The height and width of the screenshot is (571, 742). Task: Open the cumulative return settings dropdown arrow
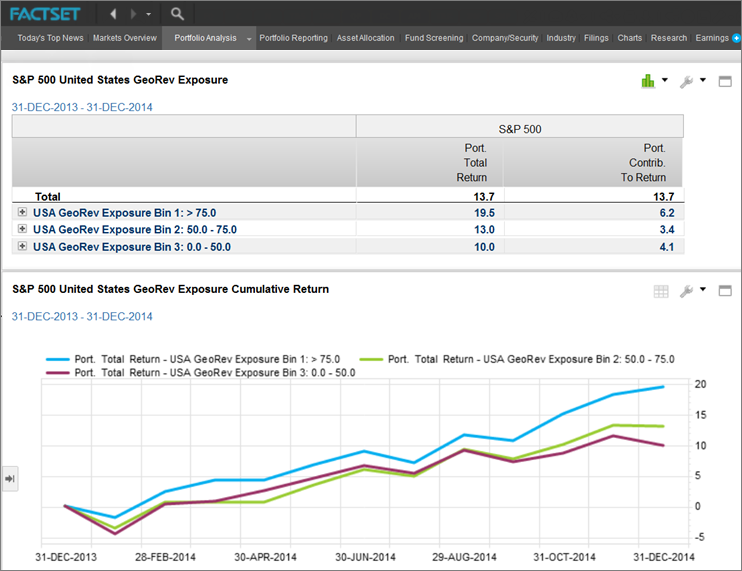(x=703, y=289)
